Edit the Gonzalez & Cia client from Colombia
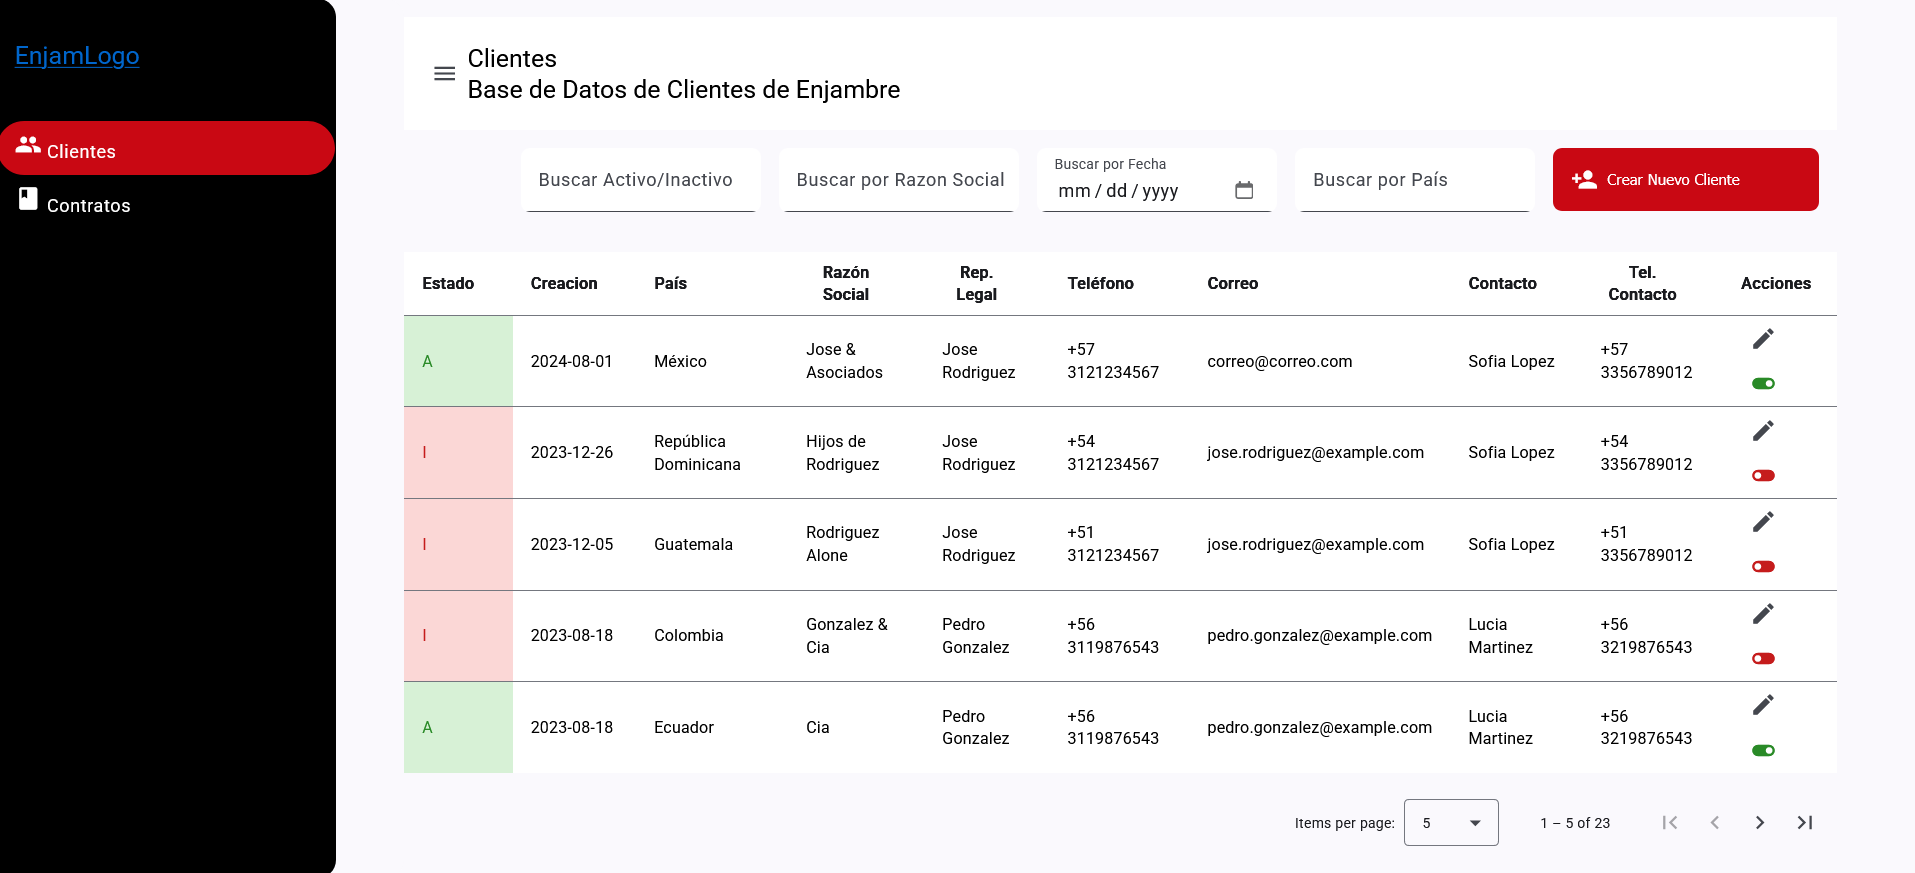Image resolution: width=1915 pixels, height=873 pixels. [x=1763, y=614]
